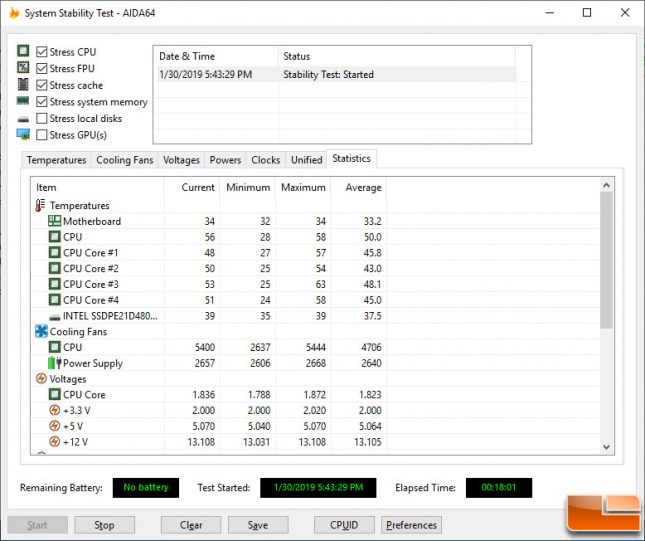Click the CPU Core #3 maximum value 63
The height and width of the screenshot is (541, 645).
320,284
